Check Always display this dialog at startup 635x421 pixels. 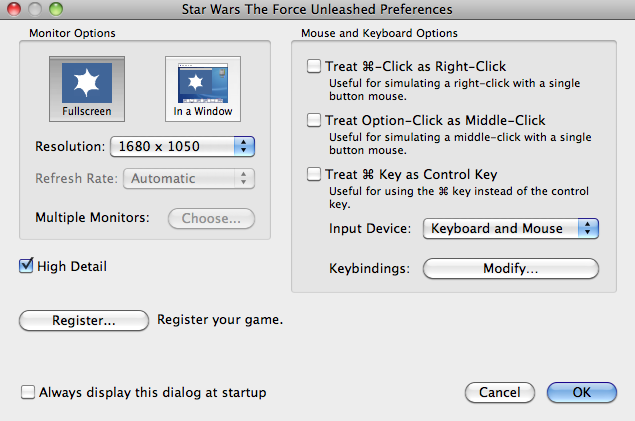click(x=28, y=392)
